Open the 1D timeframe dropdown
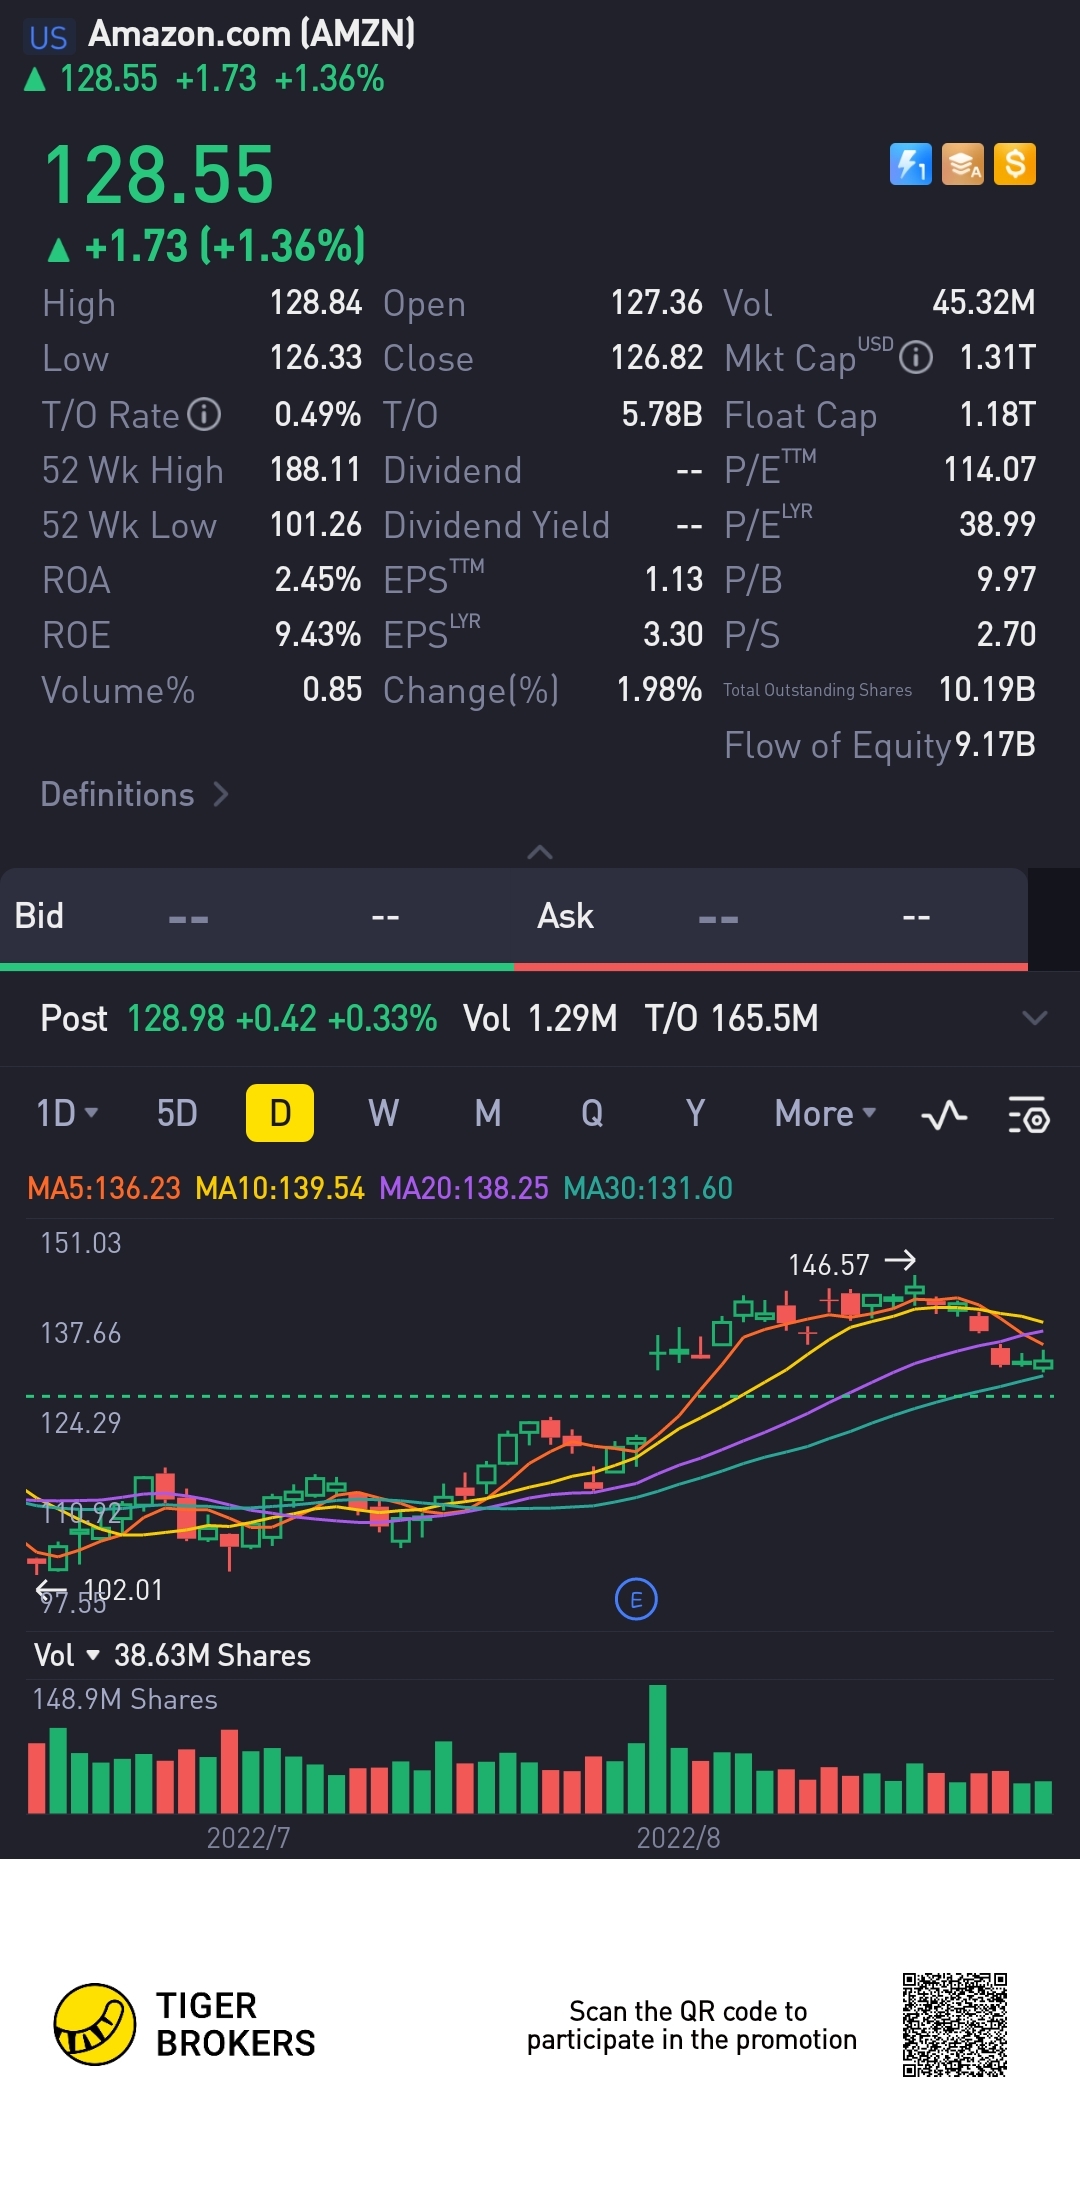The width and height of the screenshot is (1080, 2191). (67, 1113)
